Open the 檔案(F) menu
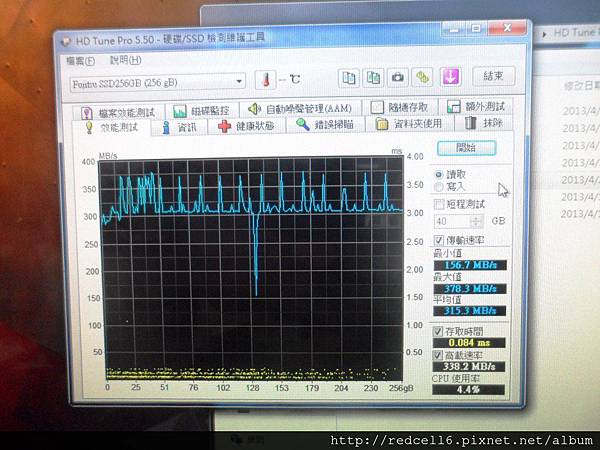This screenshot has height=450, width=600. pyautogui.click(x=80, y=61)
